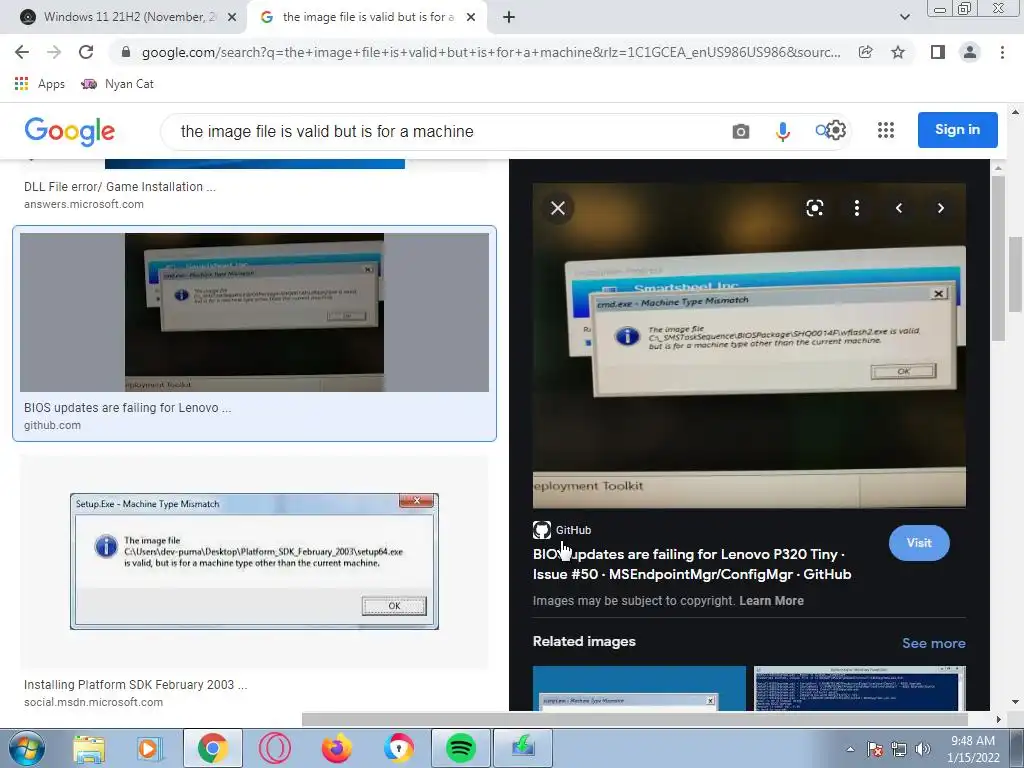Launch Firefox from the taskbar
1024x768 pixels.
(336, 748)
